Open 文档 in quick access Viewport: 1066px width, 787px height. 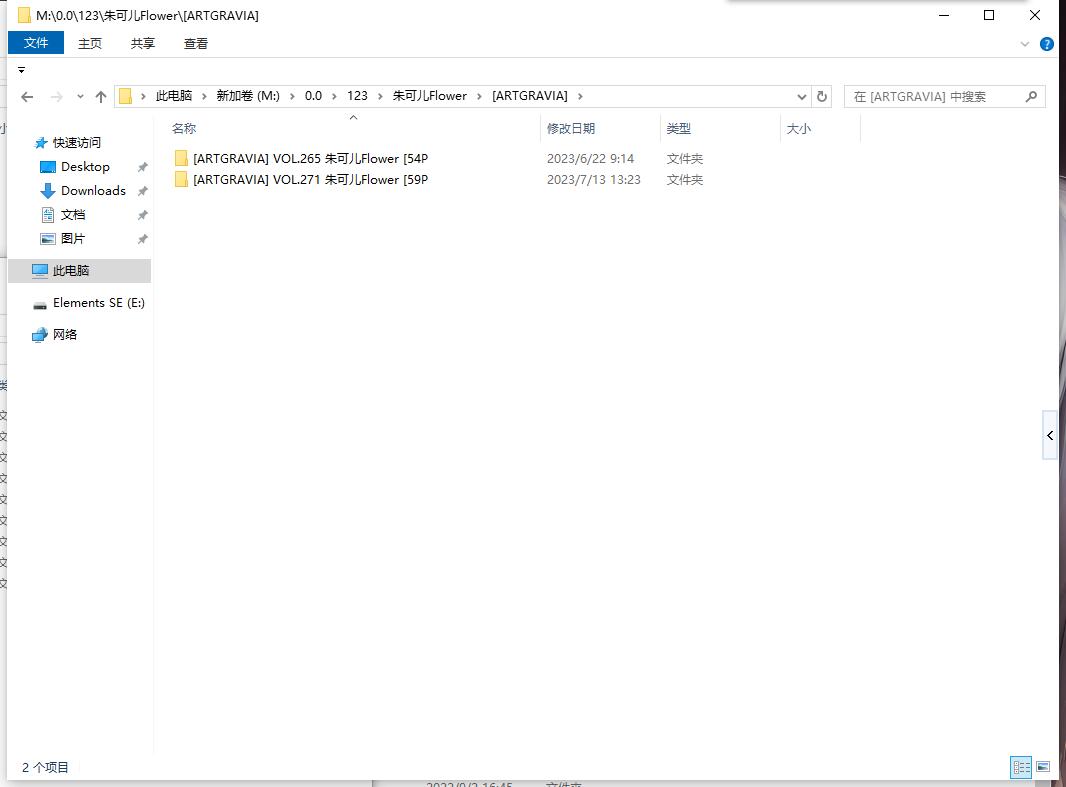[73, 215]
